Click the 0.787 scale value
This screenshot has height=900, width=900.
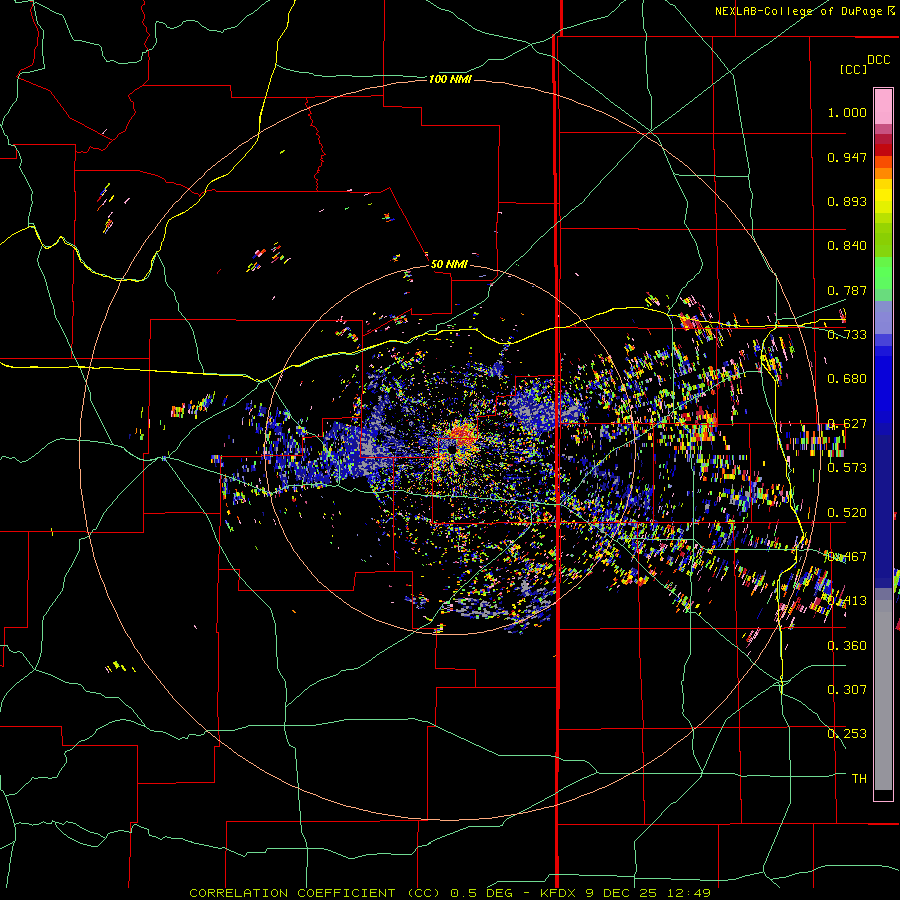pyautogui.click(x=847, y=290)
